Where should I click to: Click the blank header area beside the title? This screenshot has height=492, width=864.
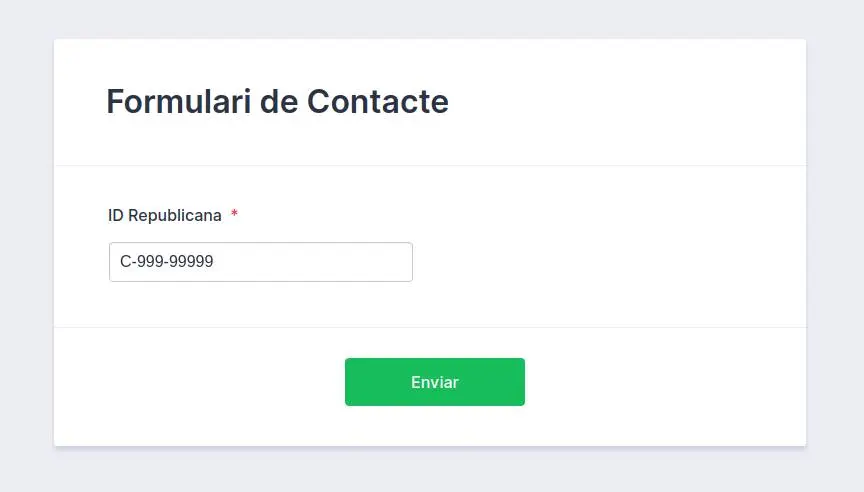pyautogui.click(x=623, y=101)
